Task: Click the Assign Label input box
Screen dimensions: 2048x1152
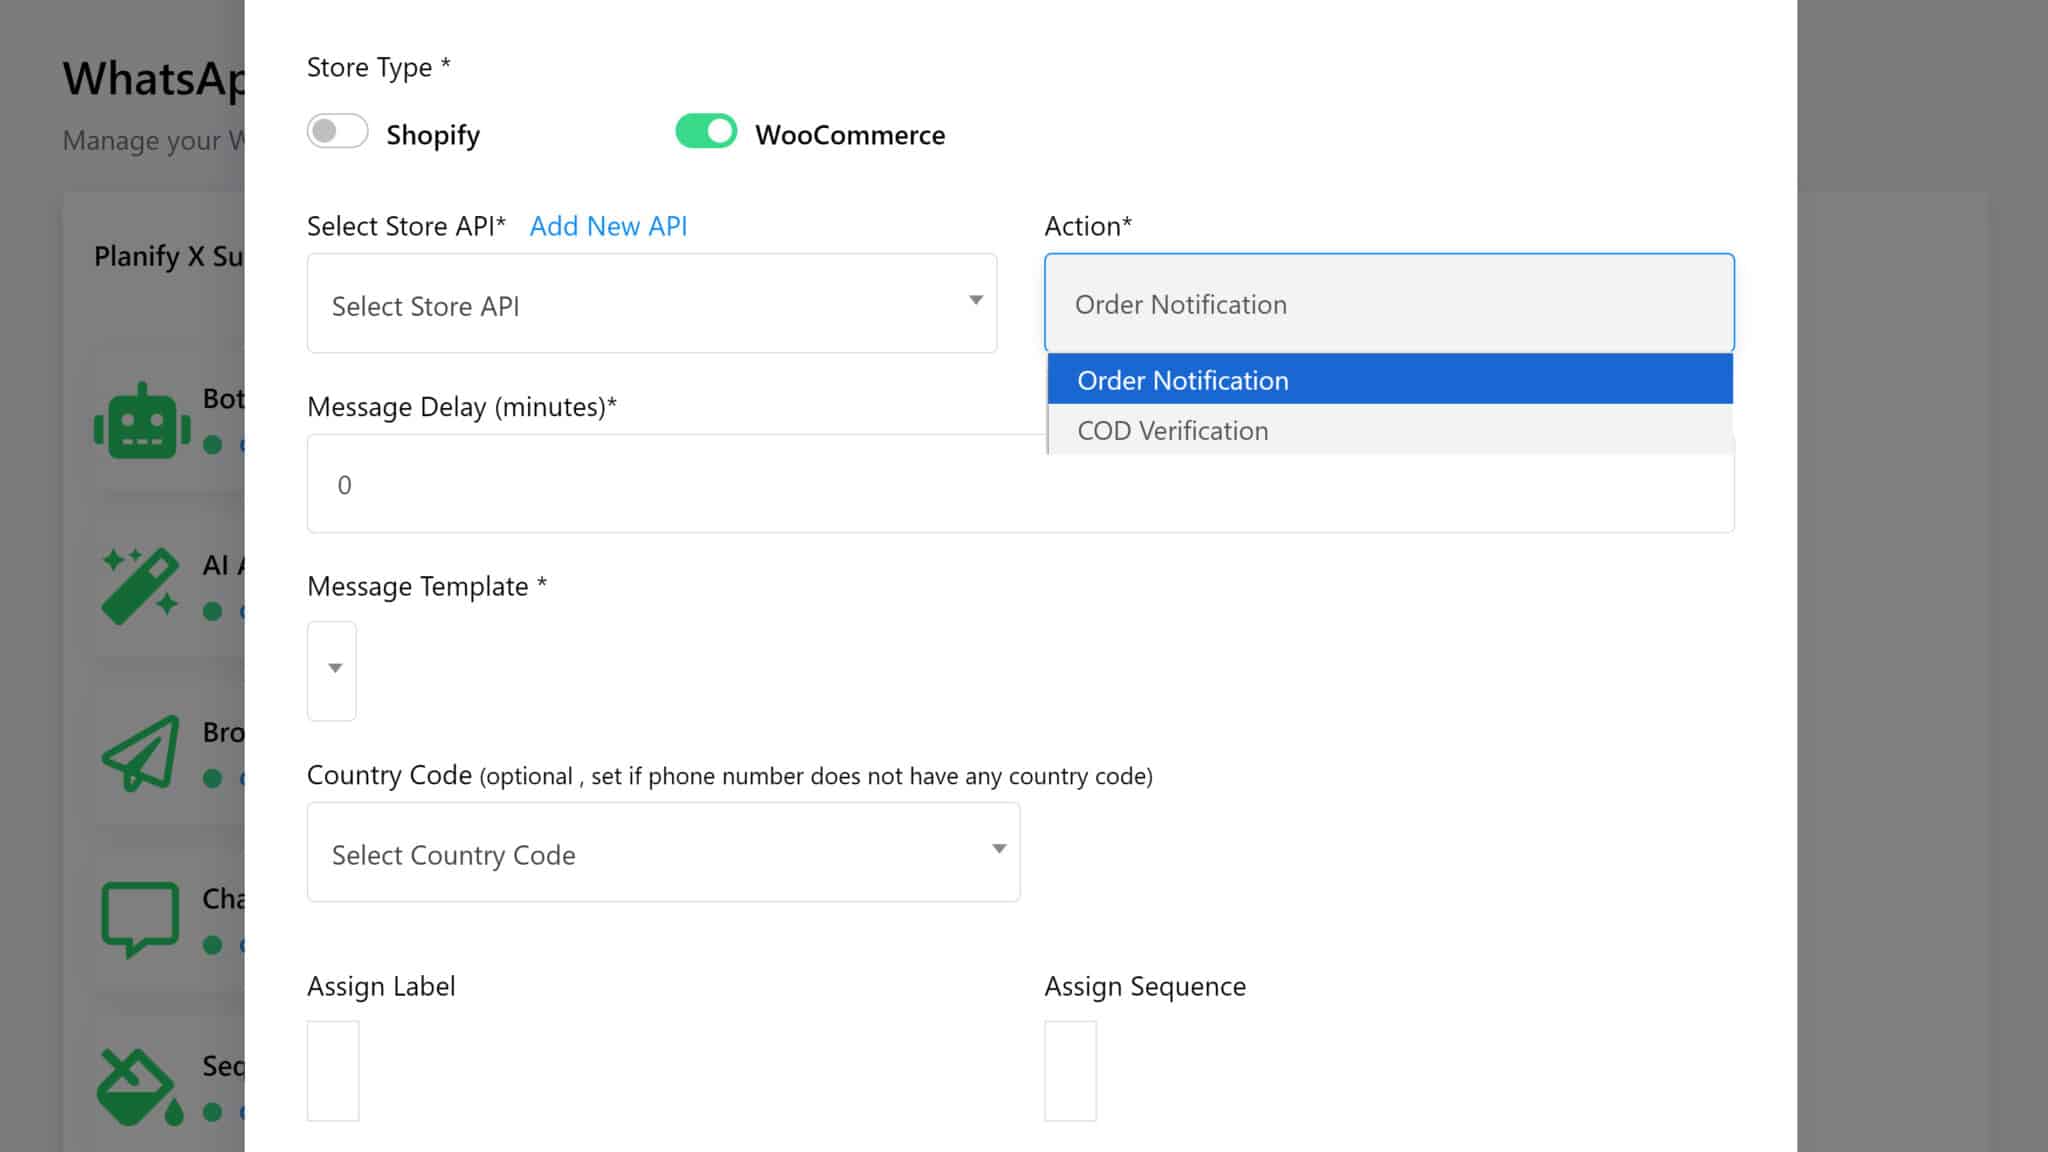Action: point(333,1070)
